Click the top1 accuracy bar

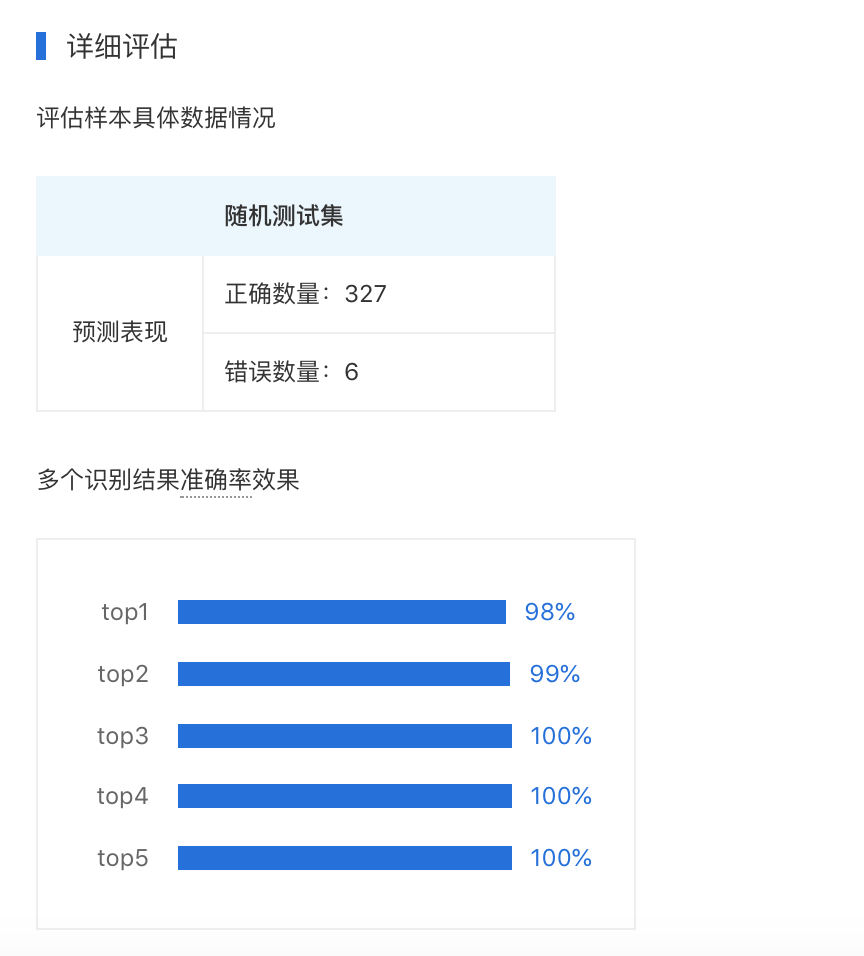tap(342, 612)
